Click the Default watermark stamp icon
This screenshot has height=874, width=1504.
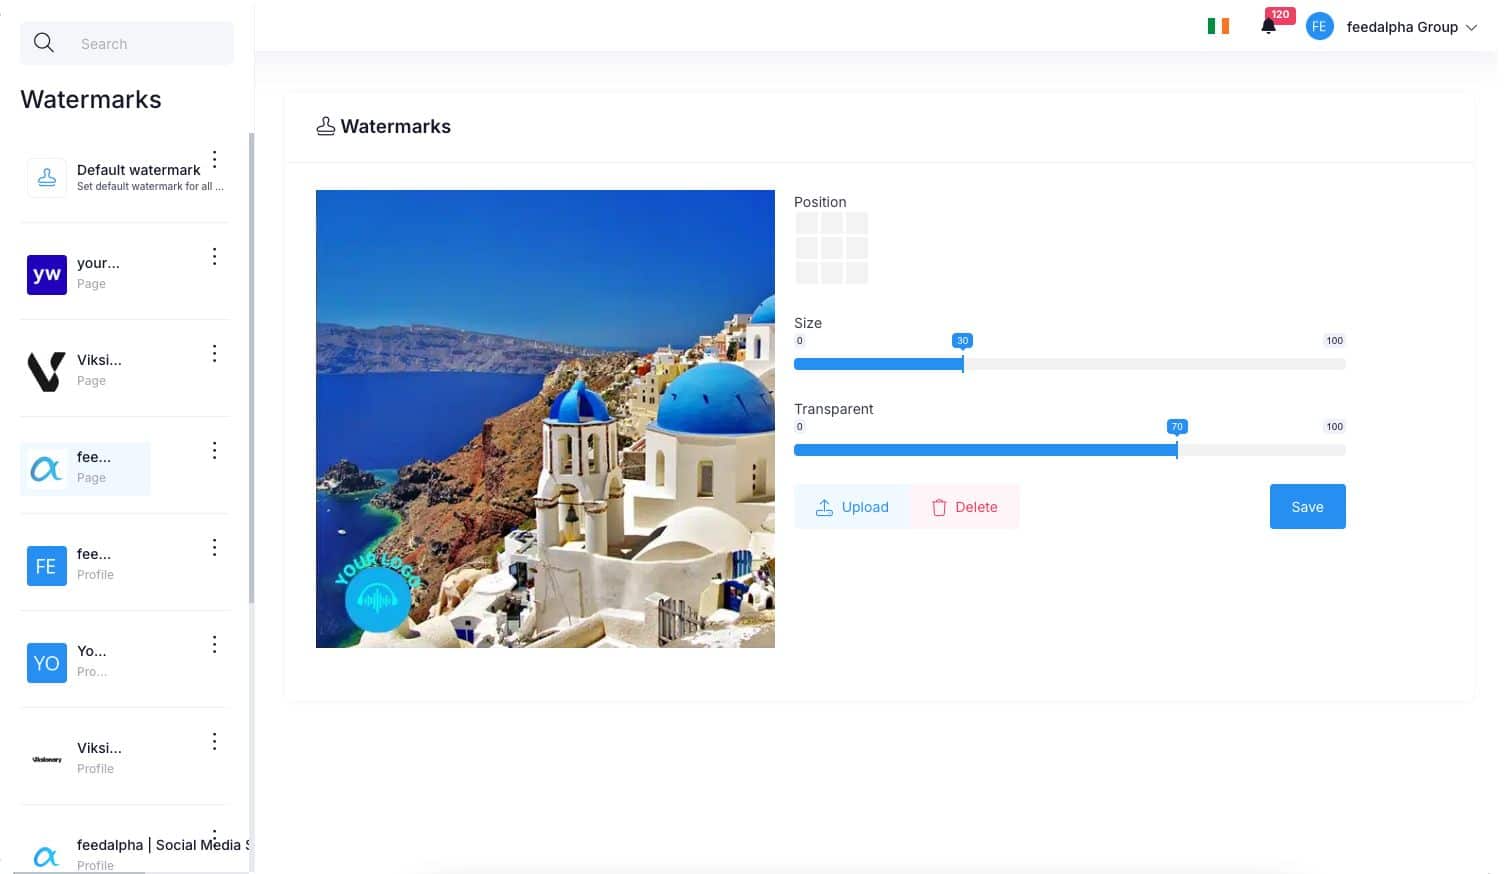(47, 178)
